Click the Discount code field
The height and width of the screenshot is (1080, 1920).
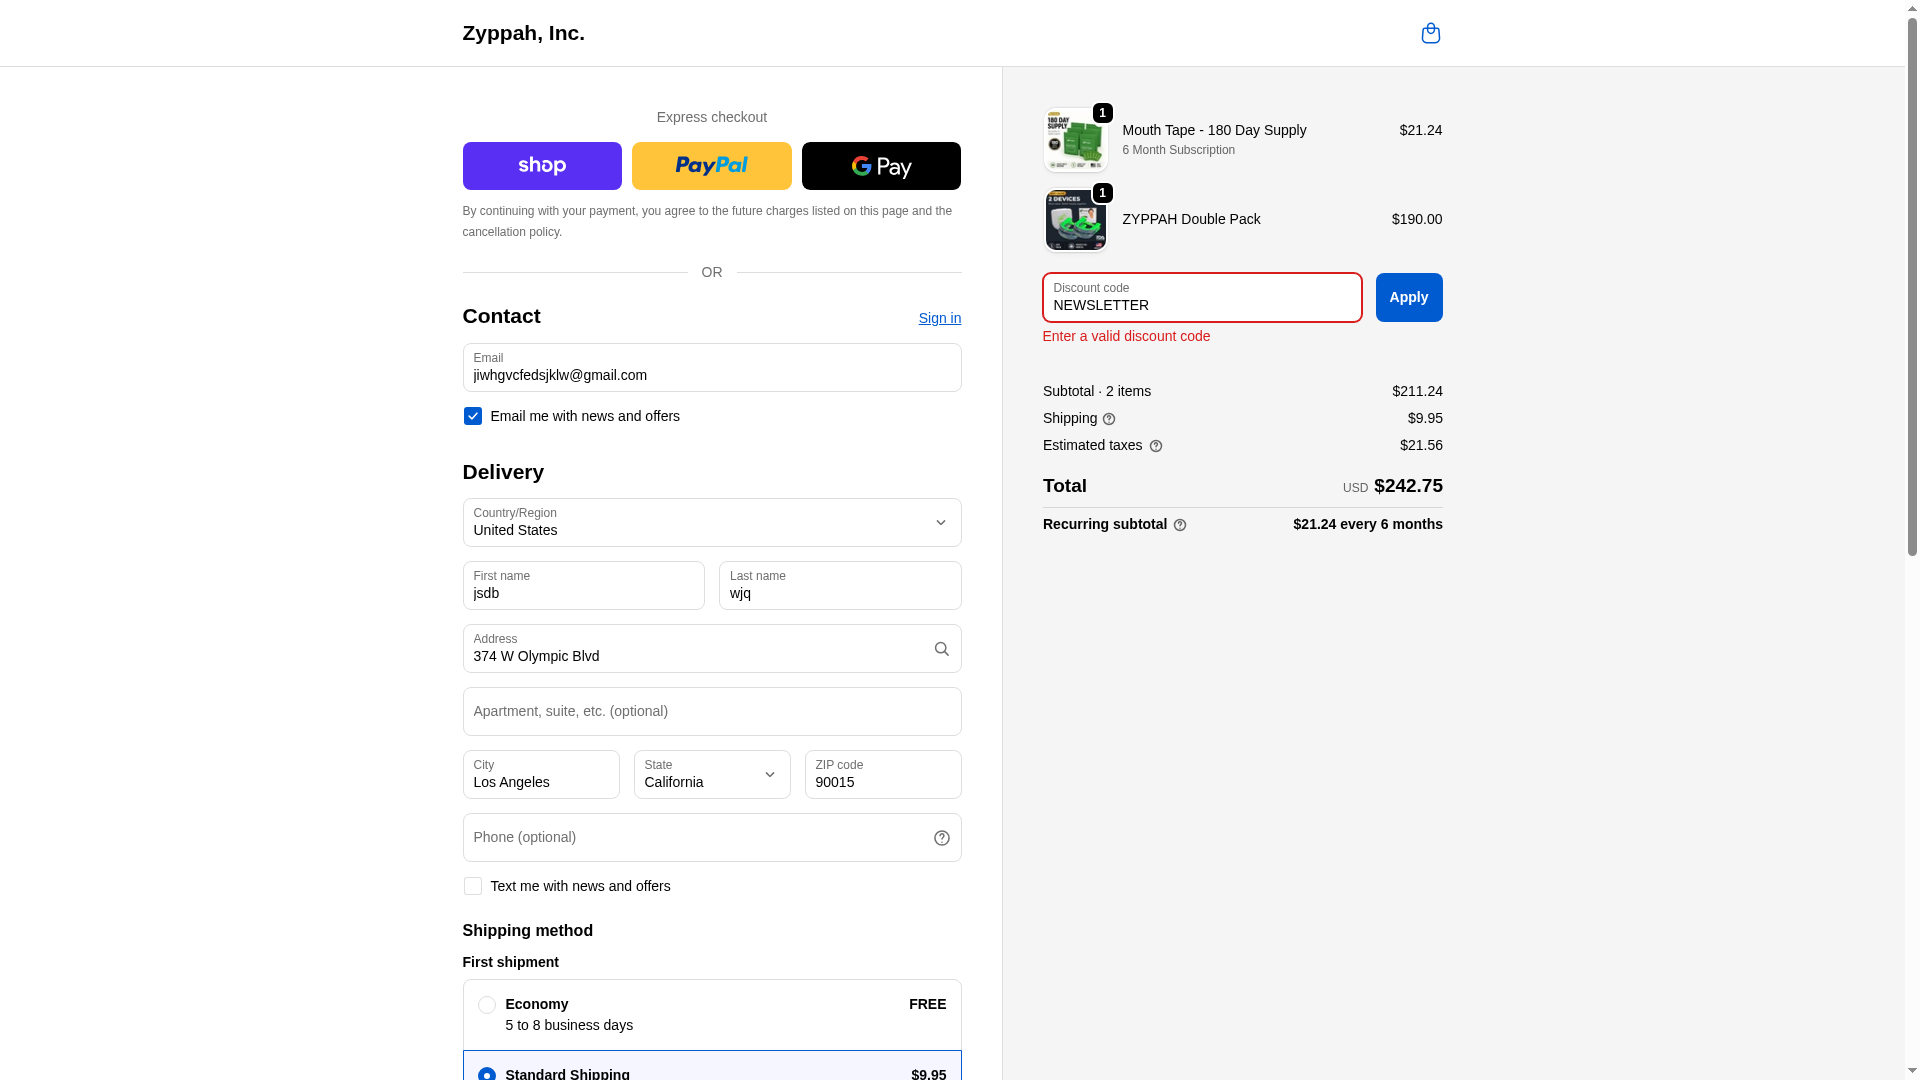[x=1202, y=297]
